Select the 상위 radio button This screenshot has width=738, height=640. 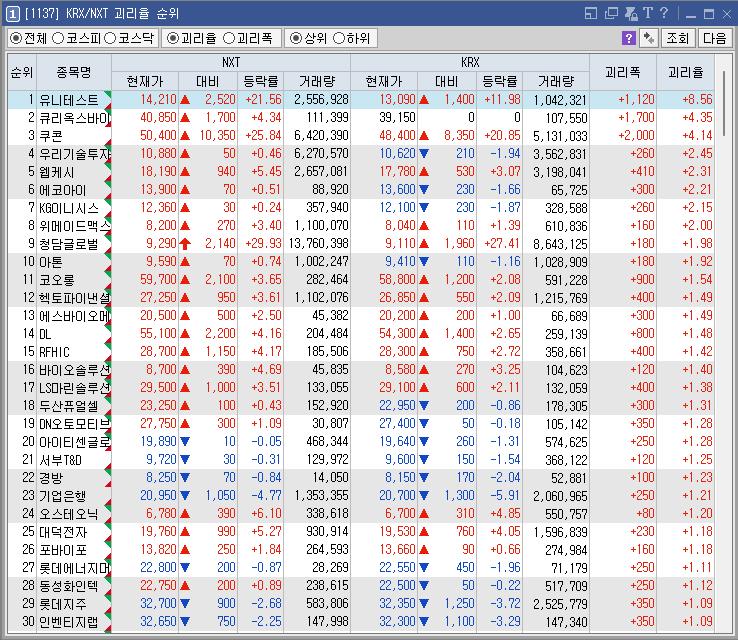click(x=296, y=38)
